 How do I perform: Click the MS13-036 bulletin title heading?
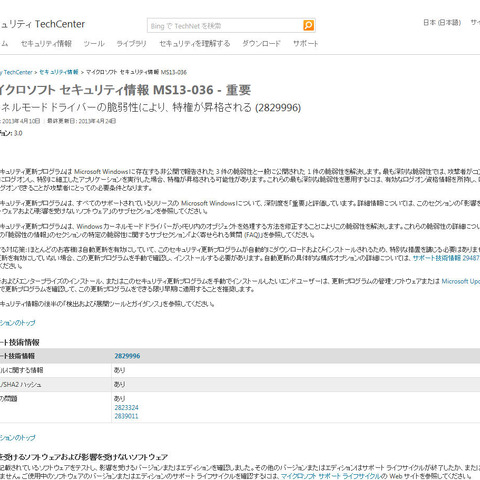point(125,90)
